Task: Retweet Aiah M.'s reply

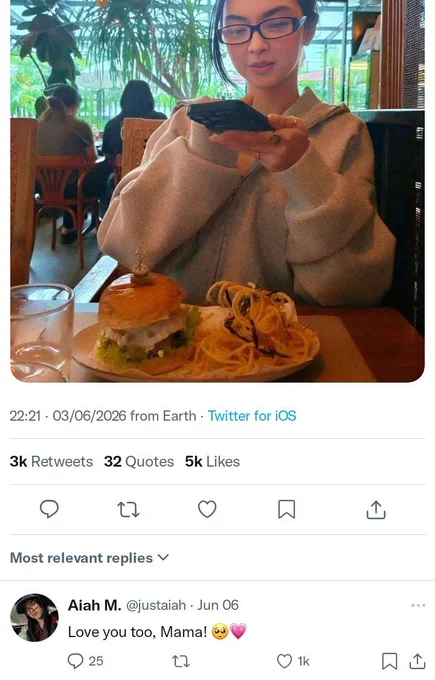Action: pyautogui.click(x=181, y=661)
